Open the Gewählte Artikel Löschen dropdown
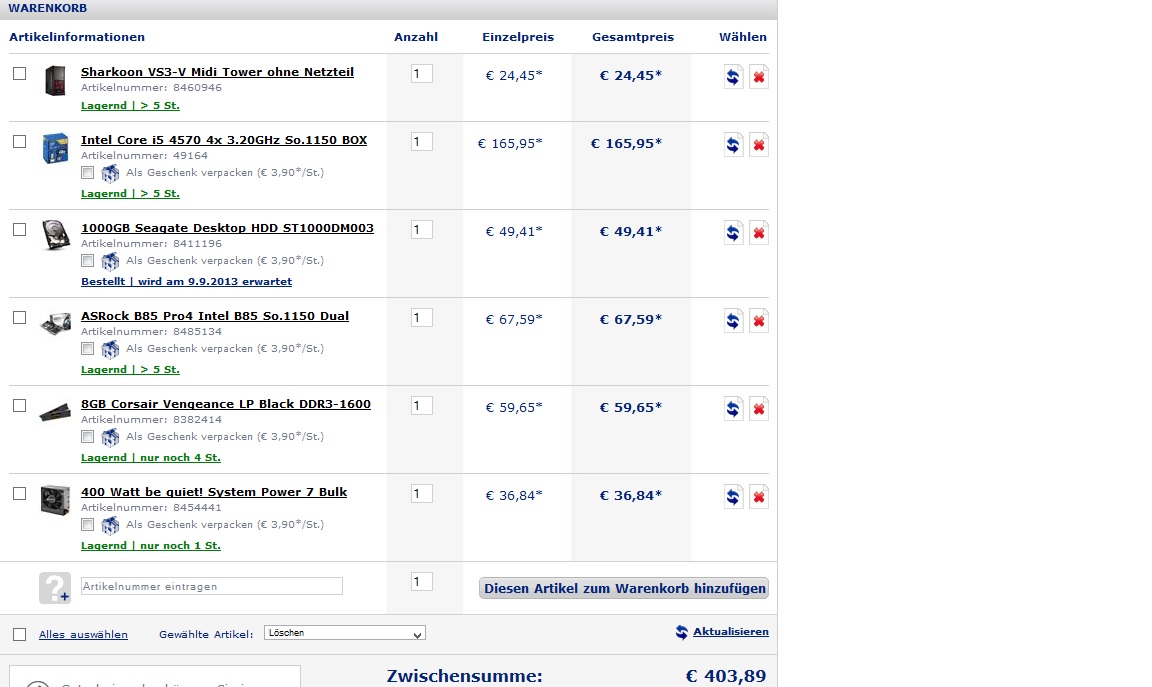Viewport: 1152px width, 687px height. [x=345, y=633]
